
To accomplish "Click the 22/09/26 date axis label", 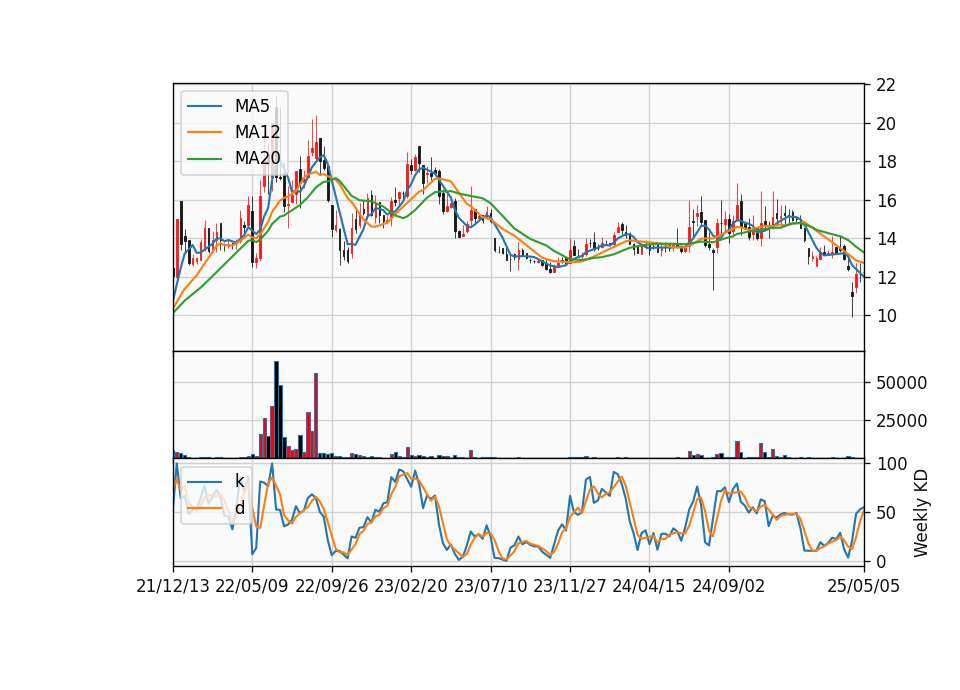I will click(332, 587).
